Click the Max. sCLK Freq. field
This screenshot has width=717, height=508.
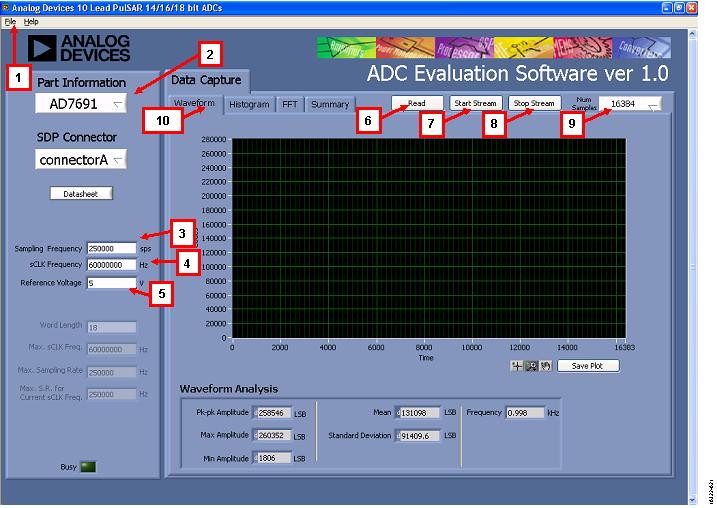click(112, 349)
